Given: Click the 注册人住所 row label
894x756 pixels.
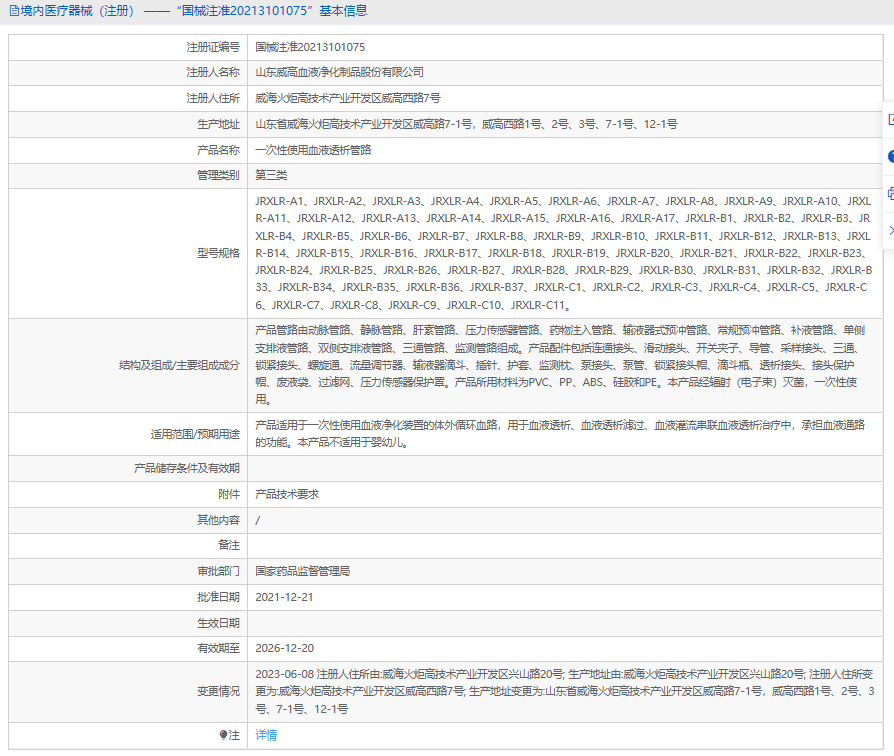Looking at the screenshot, I should coord(213,98).
